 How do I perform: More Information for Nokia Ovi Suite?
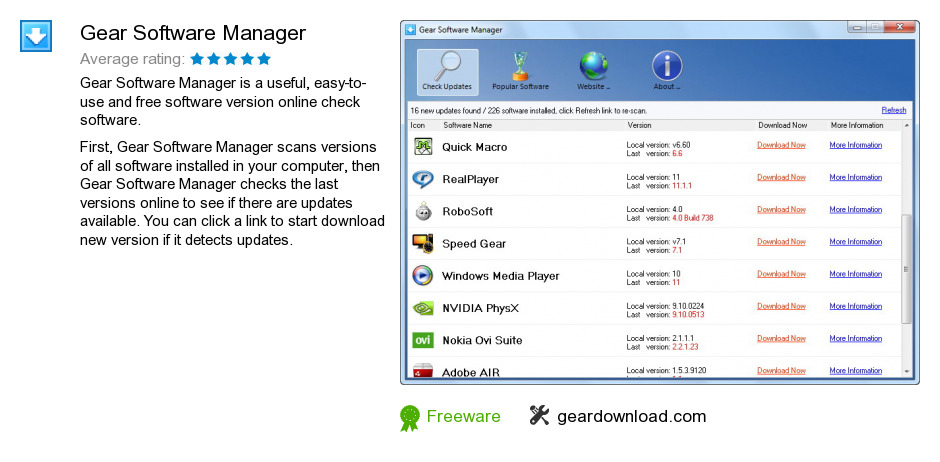point(855,339)
